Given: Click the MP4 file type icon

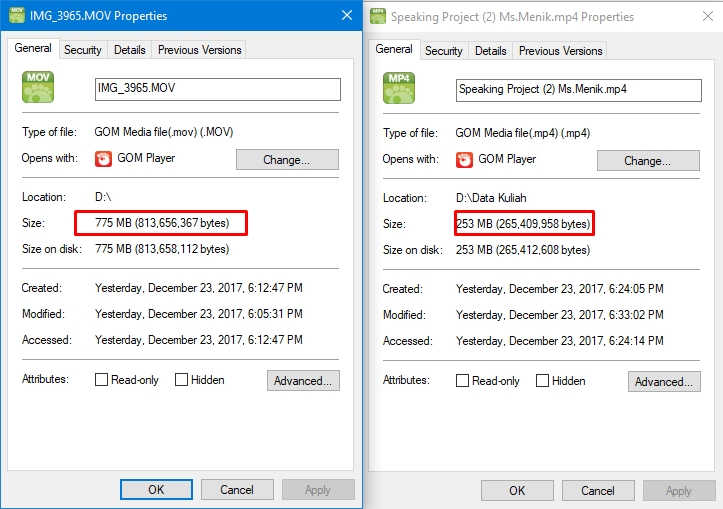Looking at the screenshot, I should point(399,88).
